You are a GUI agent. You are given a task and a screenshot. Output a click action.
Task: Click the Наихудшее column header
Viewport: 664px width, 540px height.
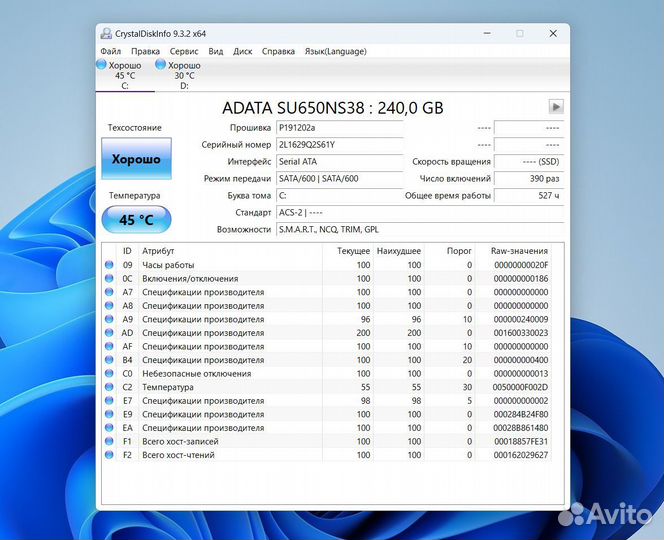399,251
